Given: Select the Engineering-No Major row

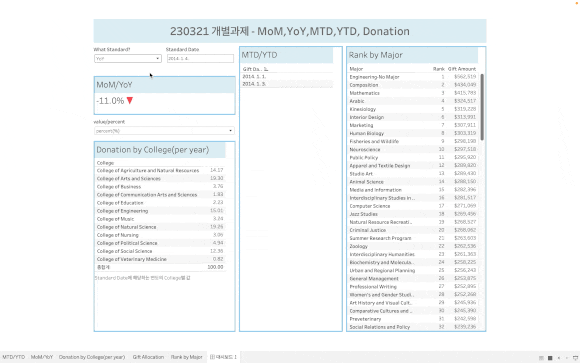Looking at the screenshot, I should tap(412, 77).
